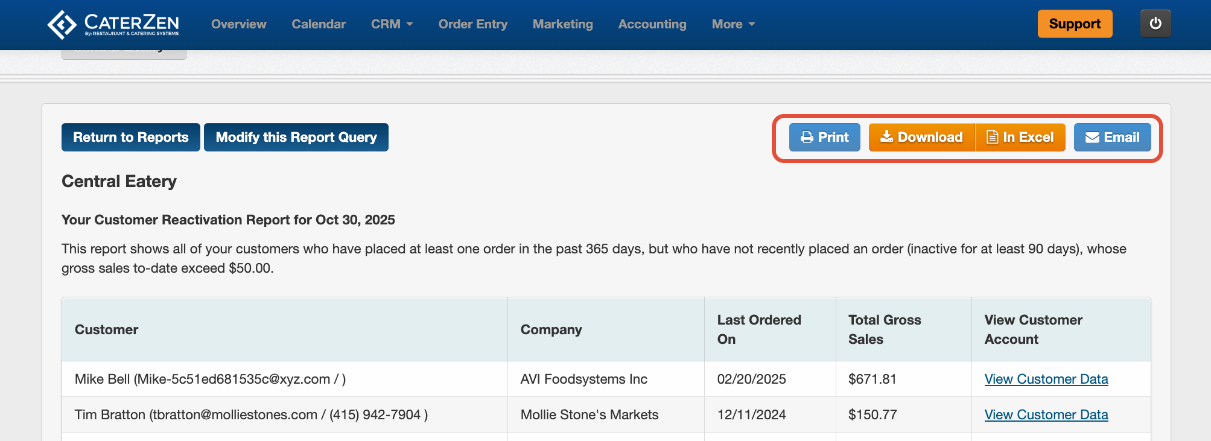Export the report In Excel

pos(1021,137)
